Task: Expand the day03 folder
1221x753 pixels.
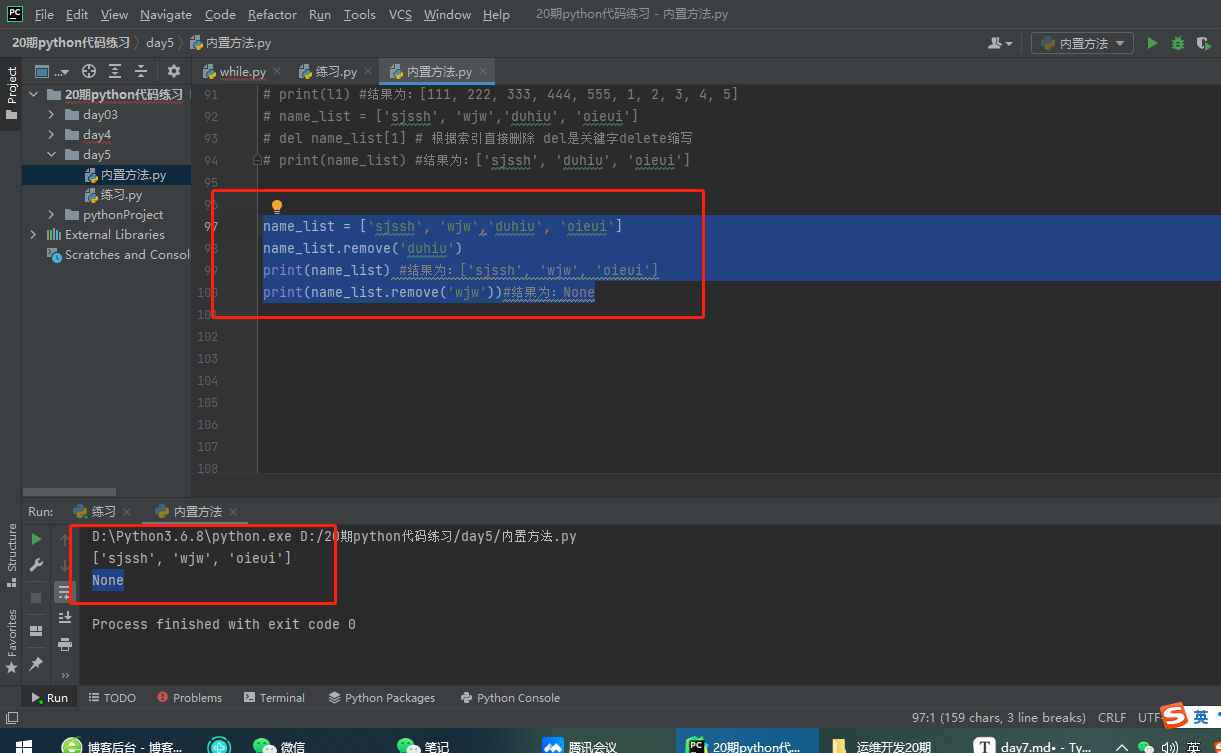Action: [51, 115]
